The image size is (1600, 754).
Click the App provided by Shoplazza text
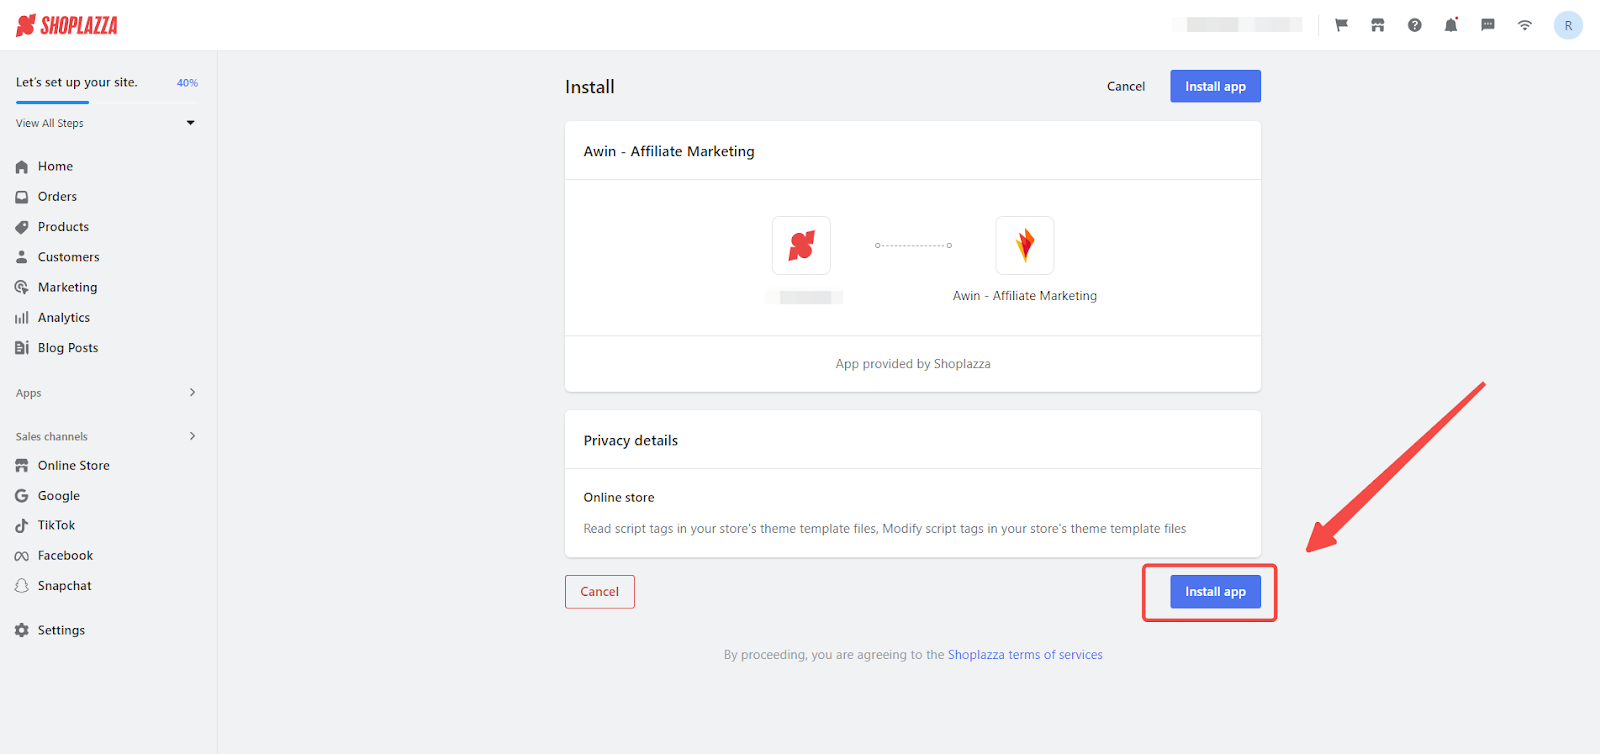coord(913,364)
